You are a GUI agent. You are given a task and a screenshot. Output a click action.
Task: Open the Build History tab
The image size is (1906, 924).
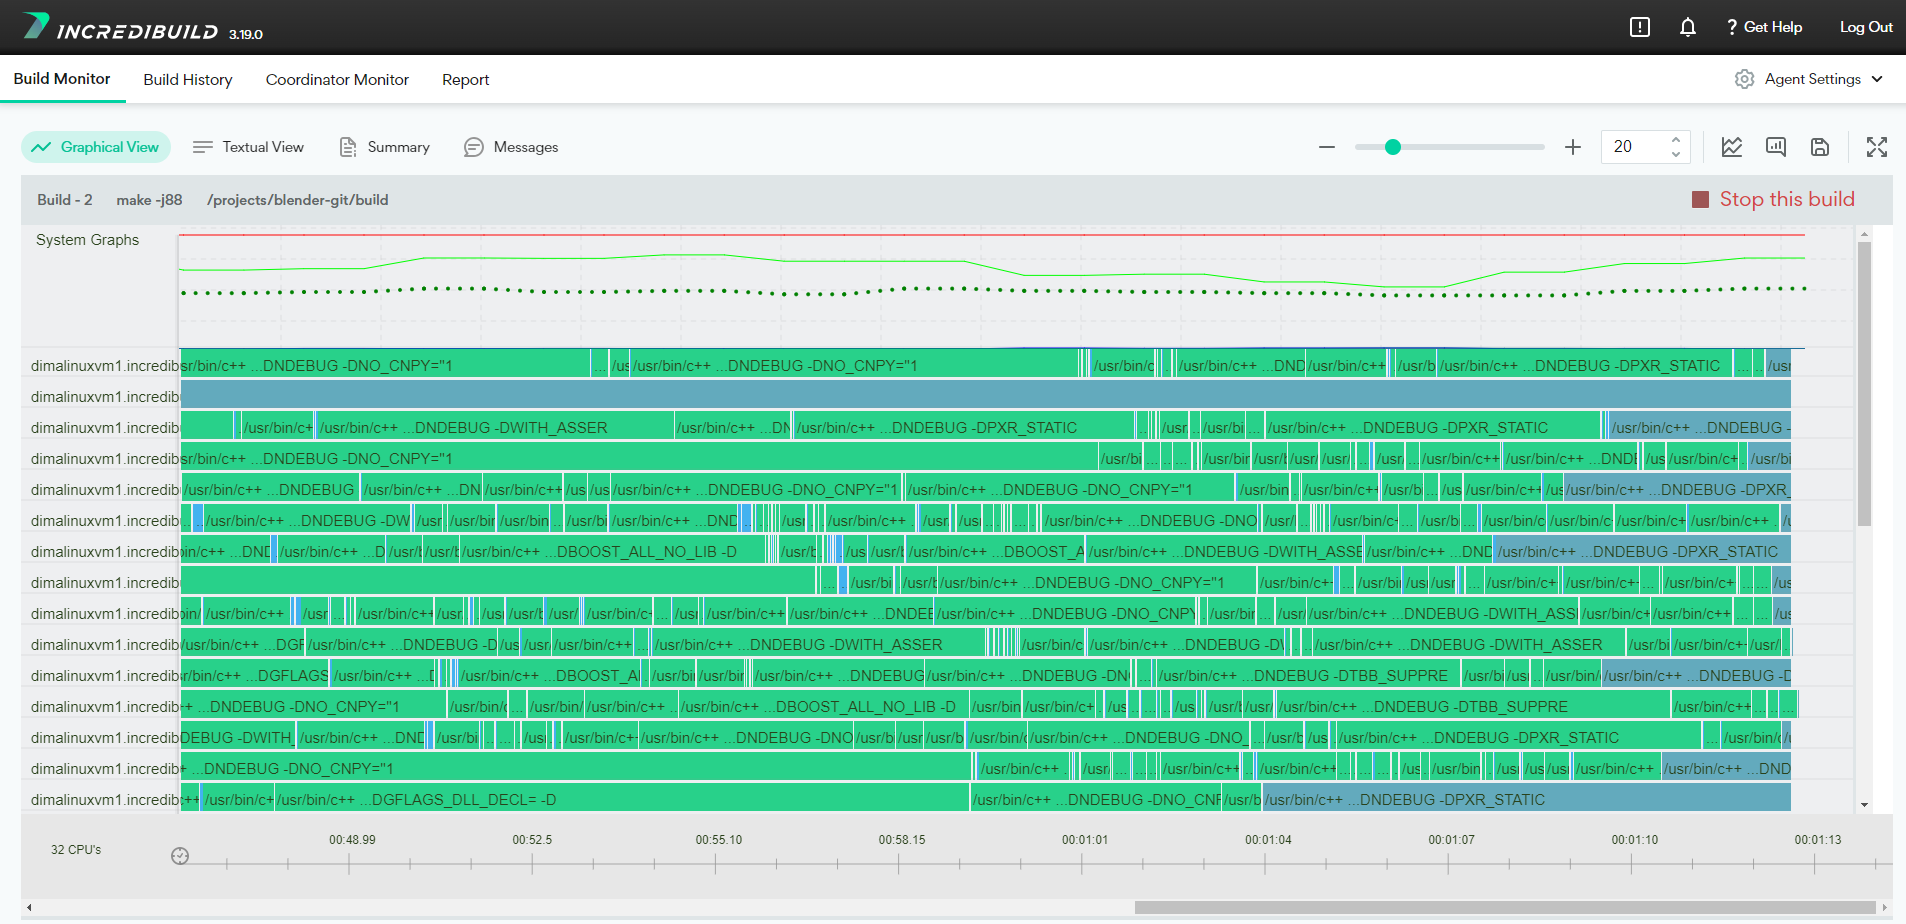coord(188,80)
